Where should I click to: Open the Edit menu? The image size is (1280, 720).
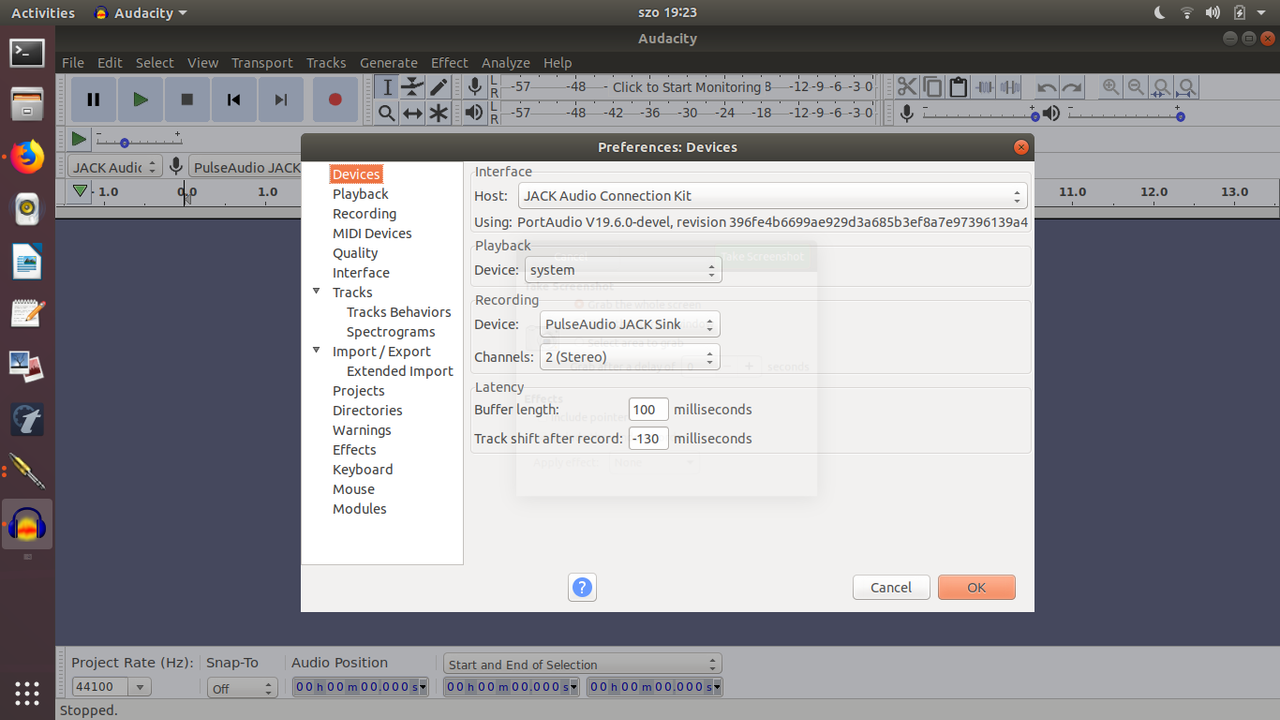(x=110, y=62)
